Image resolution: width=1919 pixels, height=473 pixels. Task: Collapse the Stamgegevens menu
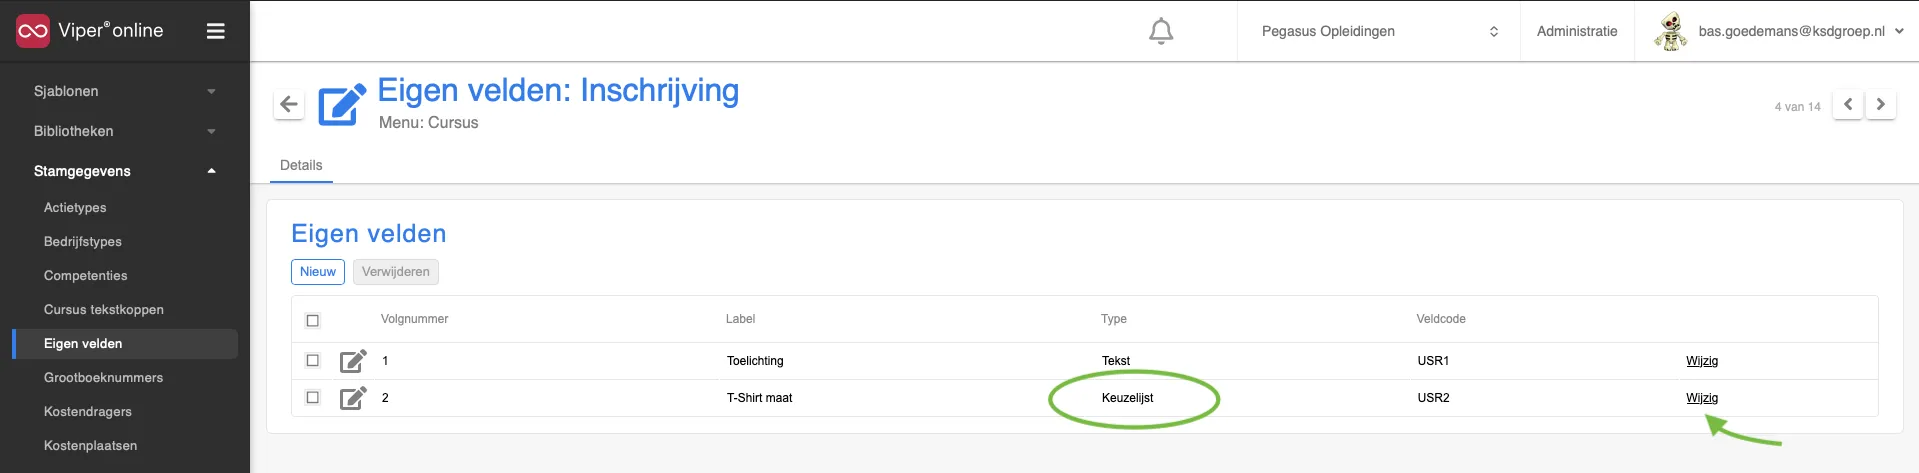tap(125, 171)
